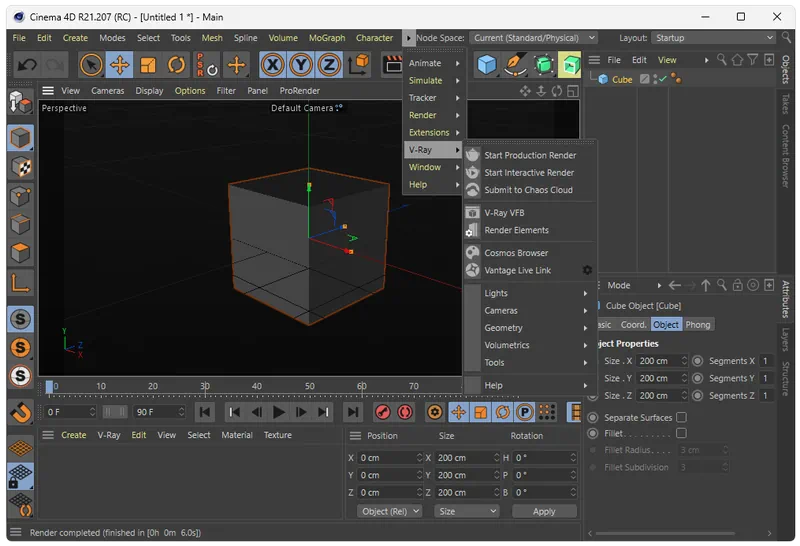Click the coordinate system cube icon
800x546 pixels.
[359, 65]
